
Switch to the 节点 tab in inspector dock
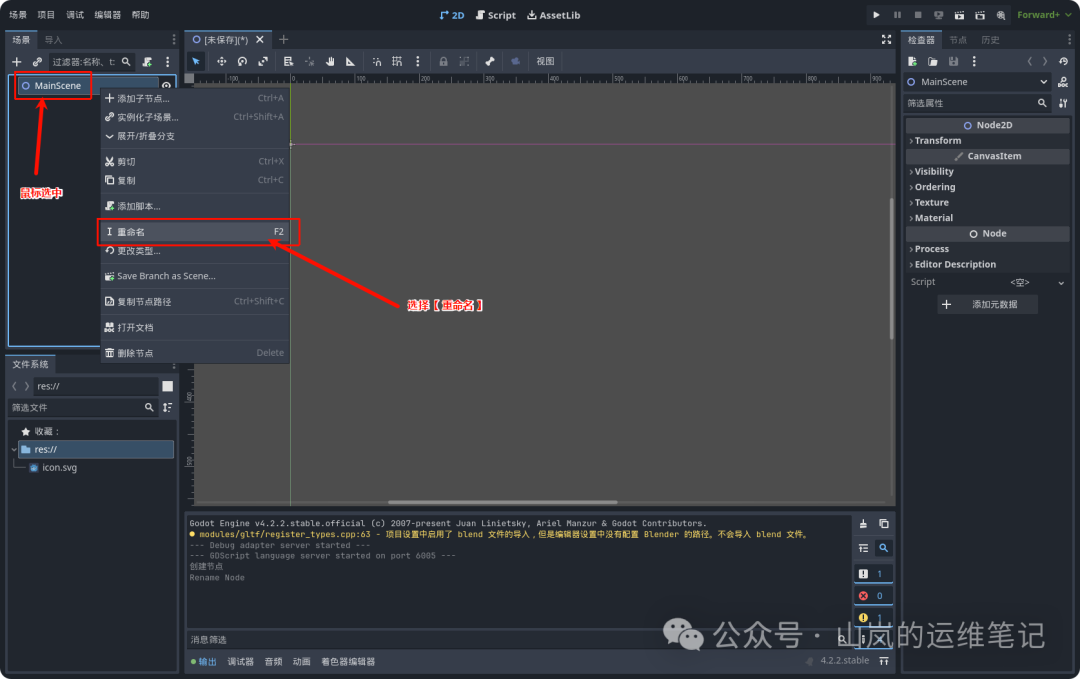[x=958, y=40]
